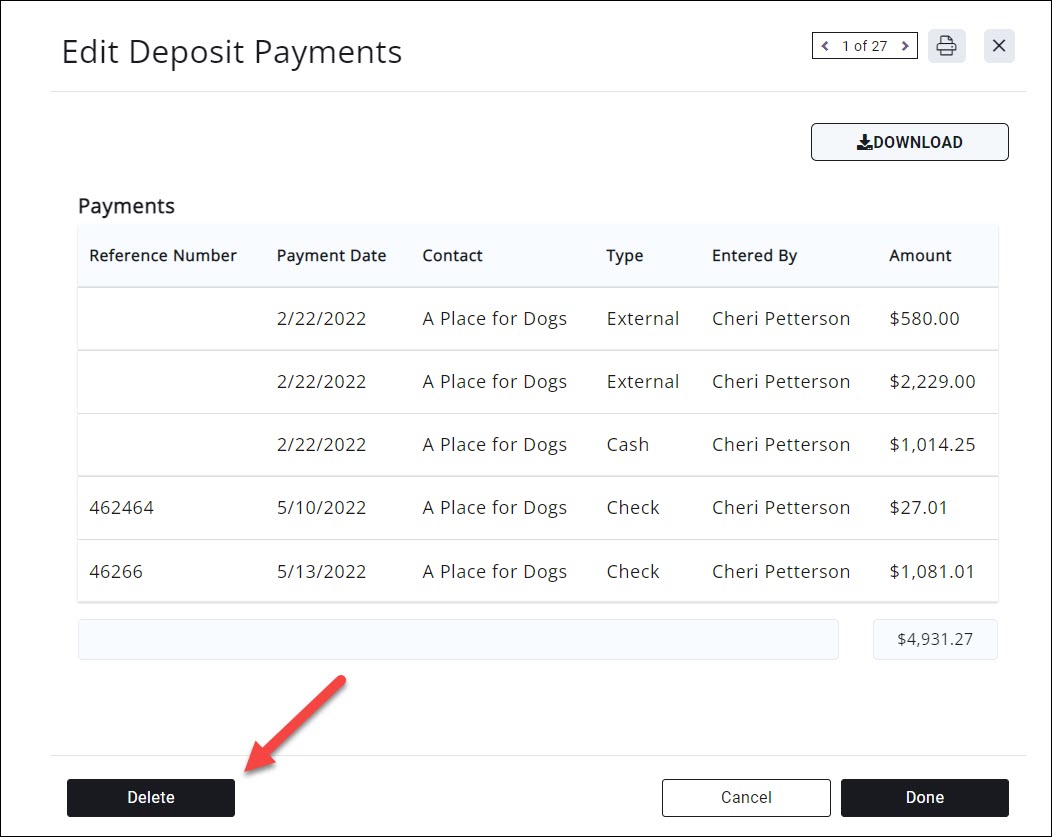Image resolution: width=1052 pixels, height=837 pixels.
Task: Select check payment with reference 46266
Action: 537,572
